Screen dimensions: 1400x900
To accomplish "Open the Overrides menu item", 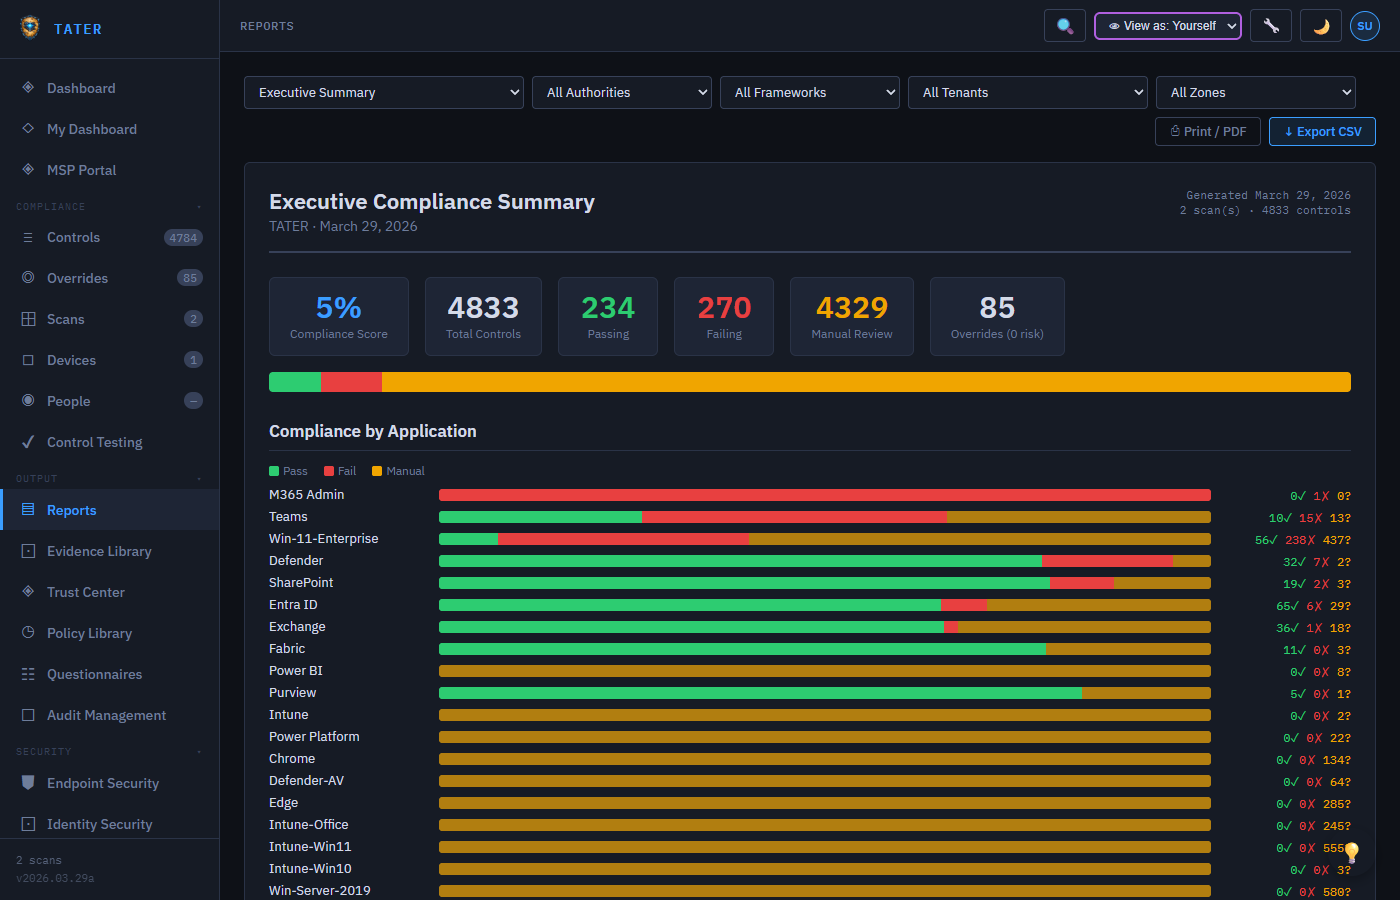I will tap(110, 278).
